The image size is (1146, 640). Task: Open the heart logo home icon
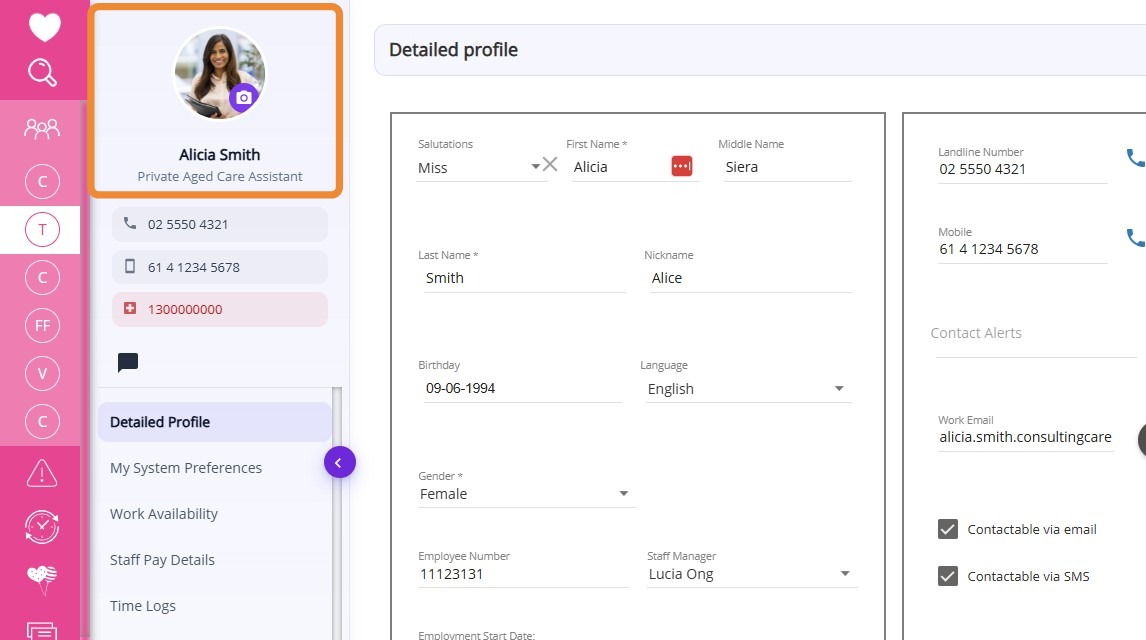(x=44, y=27)
